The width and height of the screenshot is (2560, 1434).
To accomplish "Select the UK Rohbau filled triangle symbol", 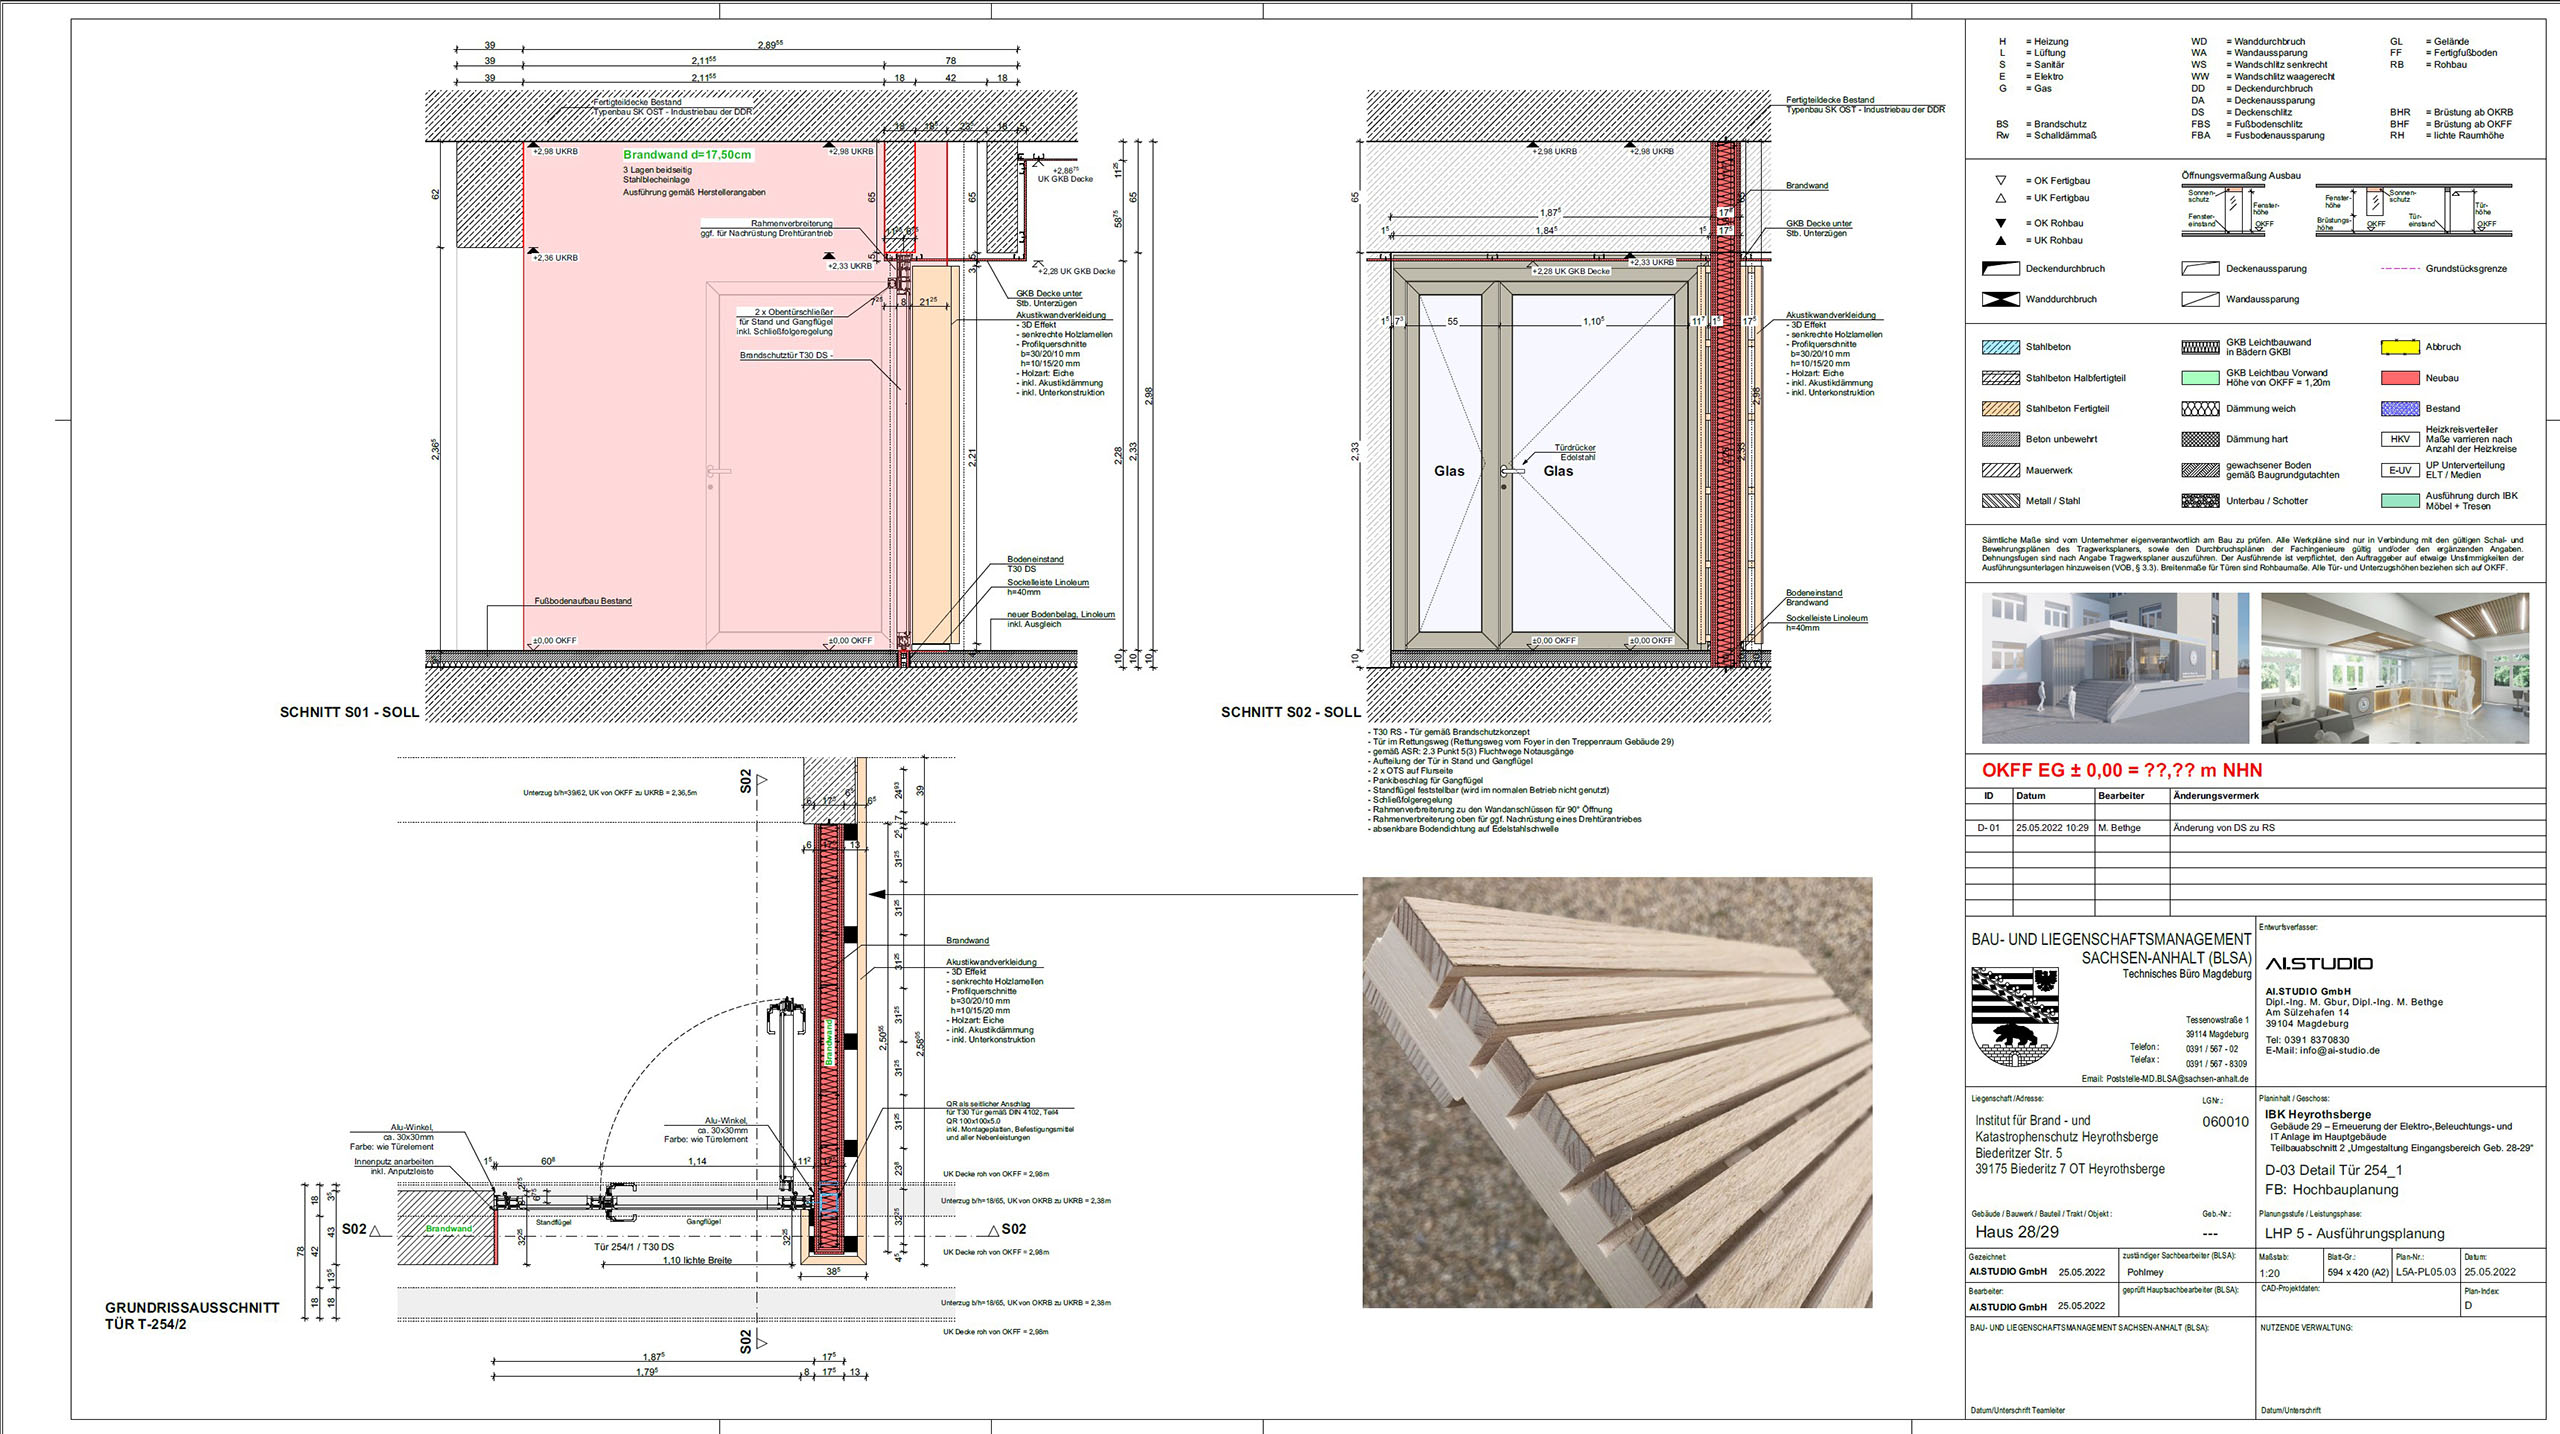I will click(x=2001, y=241).
